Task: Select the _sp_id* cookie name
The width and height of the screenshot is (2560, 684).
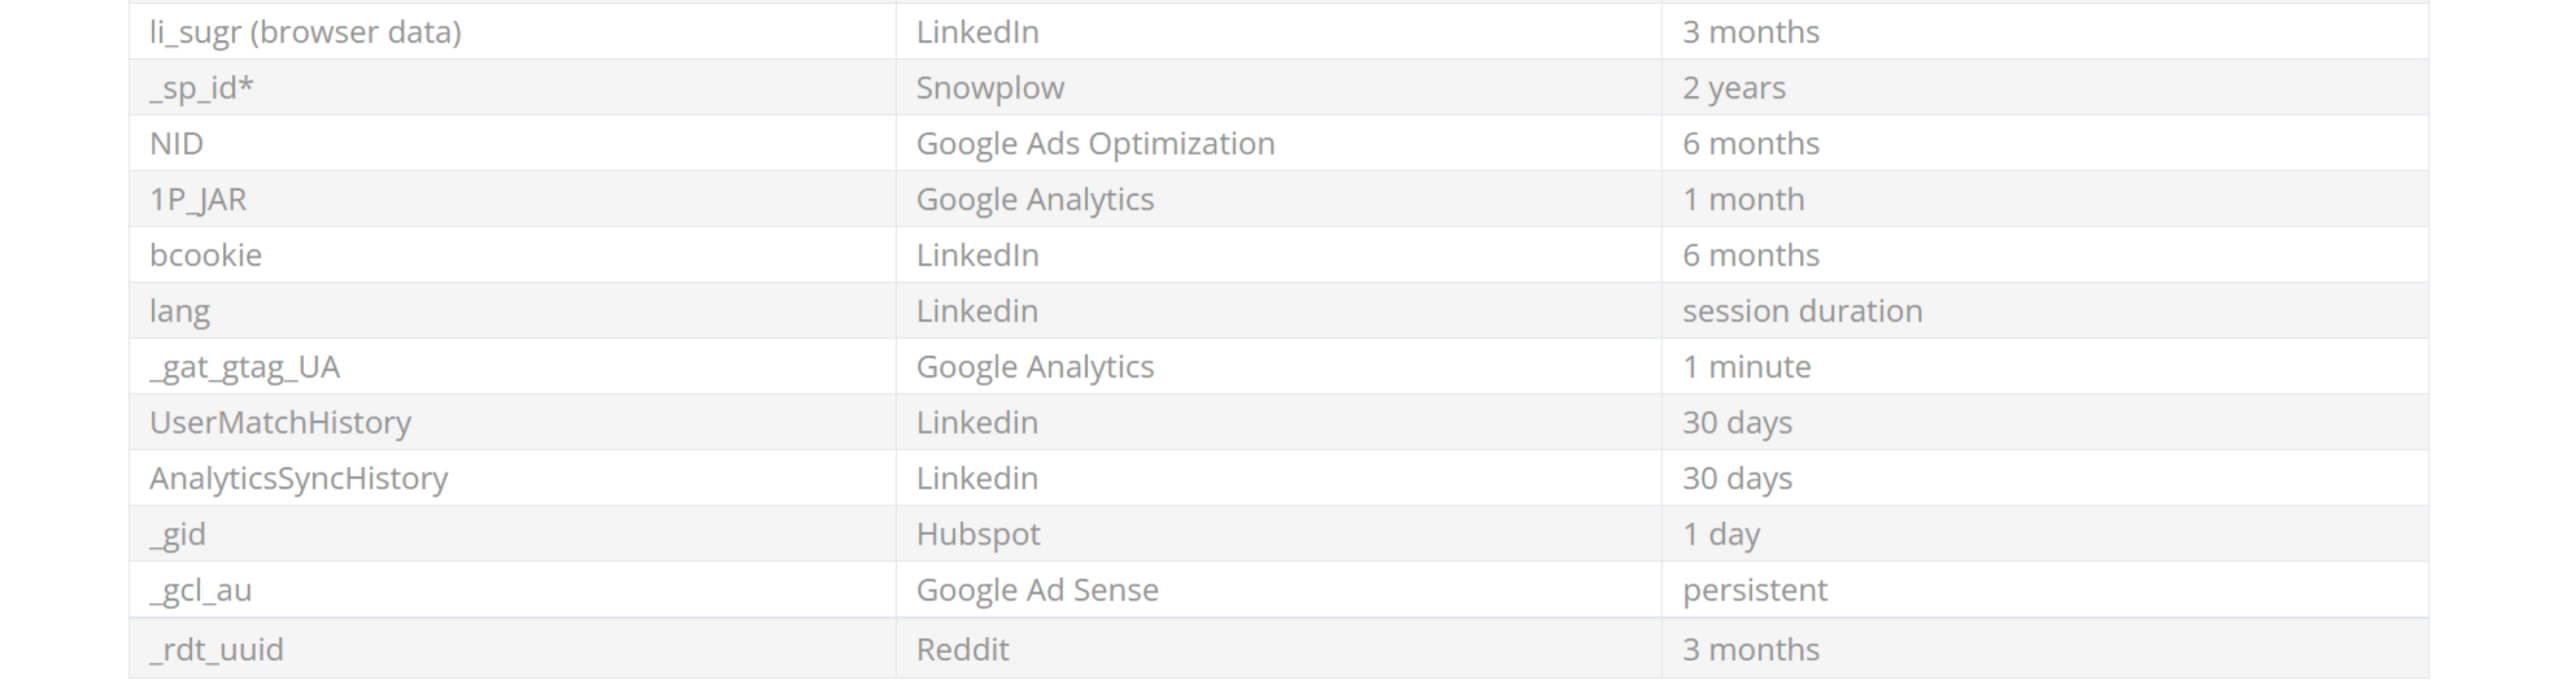Action: click(x=202, y=88)
